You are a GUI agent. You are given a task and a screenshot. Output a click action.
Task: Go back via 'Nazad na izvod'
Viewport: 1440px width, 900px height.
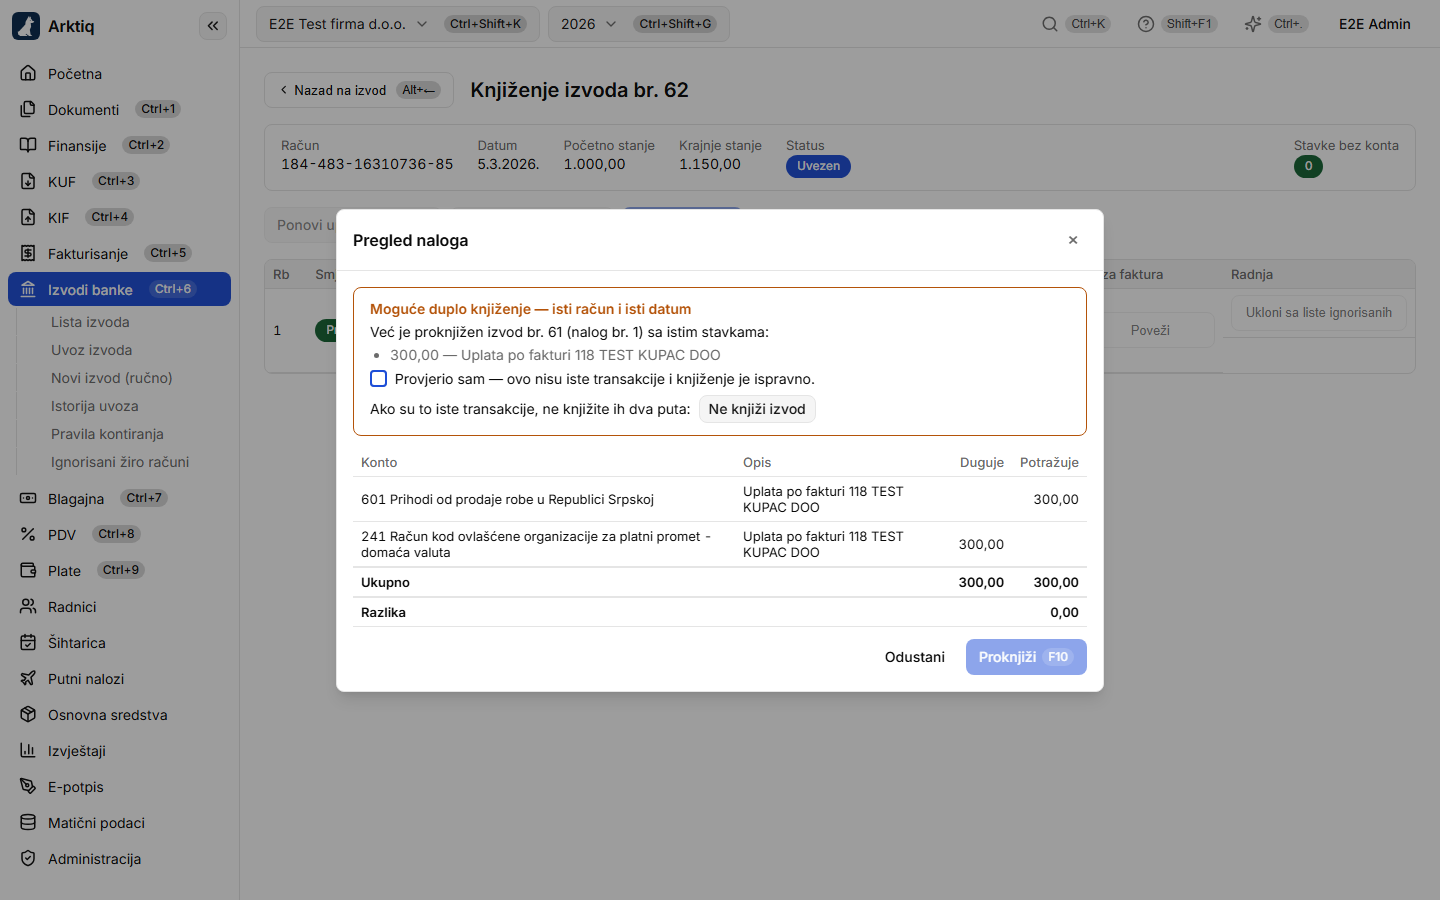359,90
